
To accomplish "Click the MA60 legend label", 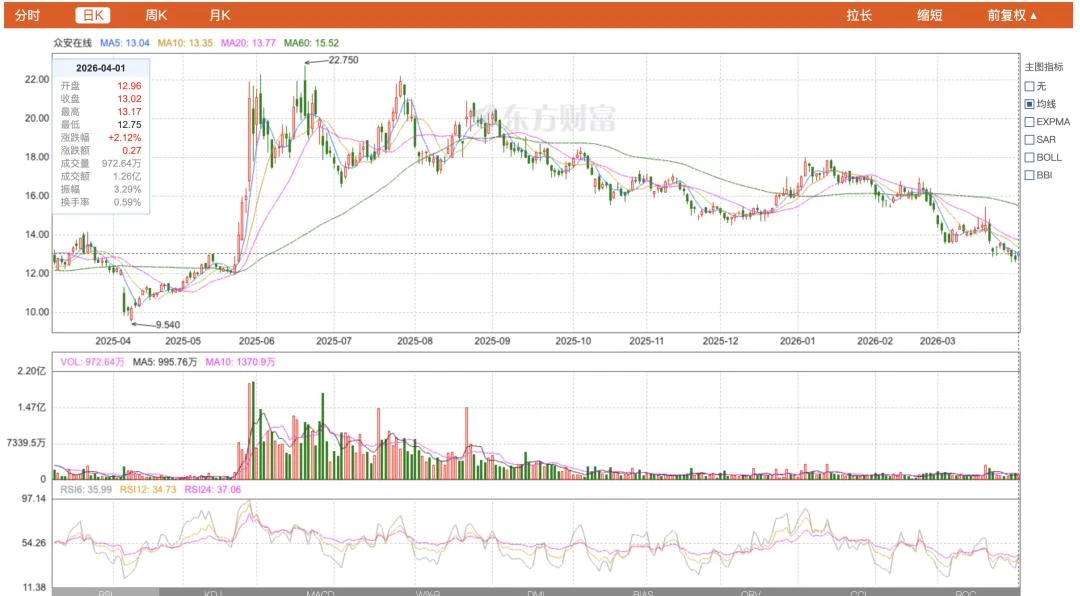I will [311, 43].
